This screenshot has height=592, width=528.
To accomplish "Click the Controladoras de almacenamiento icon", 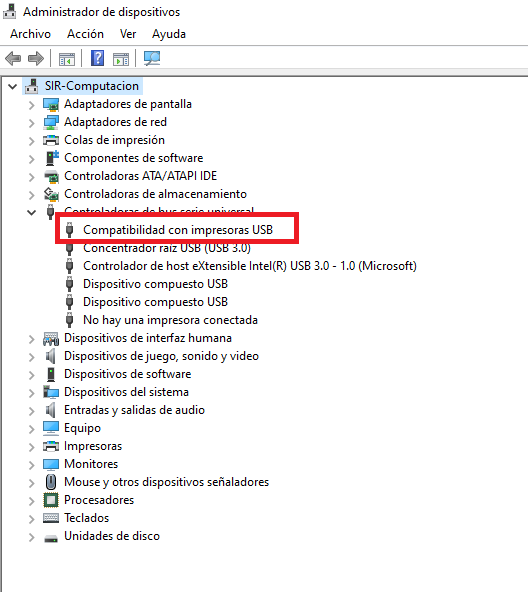I will pos(51,194).
